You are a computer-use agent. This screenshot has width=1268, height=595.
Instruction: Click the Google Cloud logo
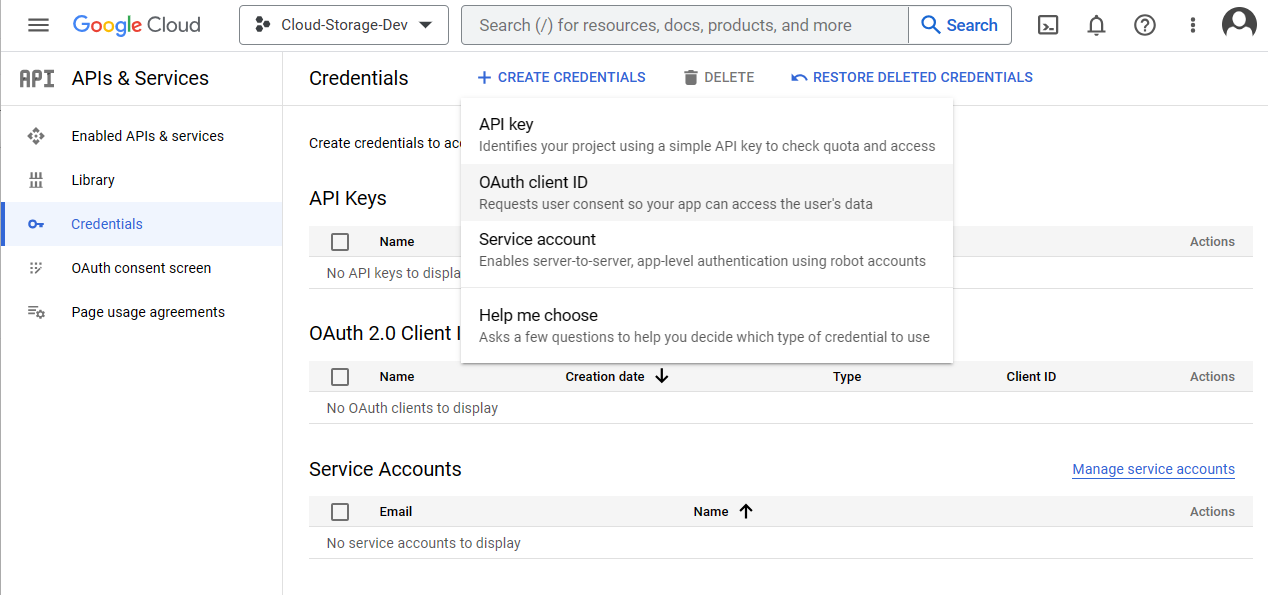coord(136,25)
